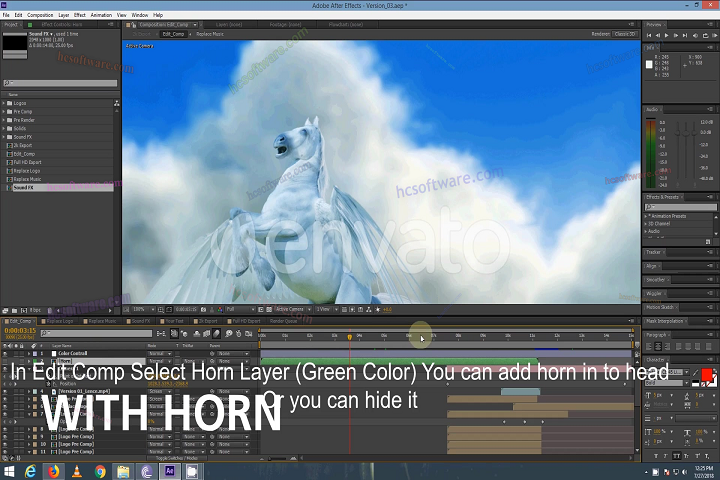The image size is (720, 480).
Task: Create a new folder in the Project panel
Action: pos(14,311)
